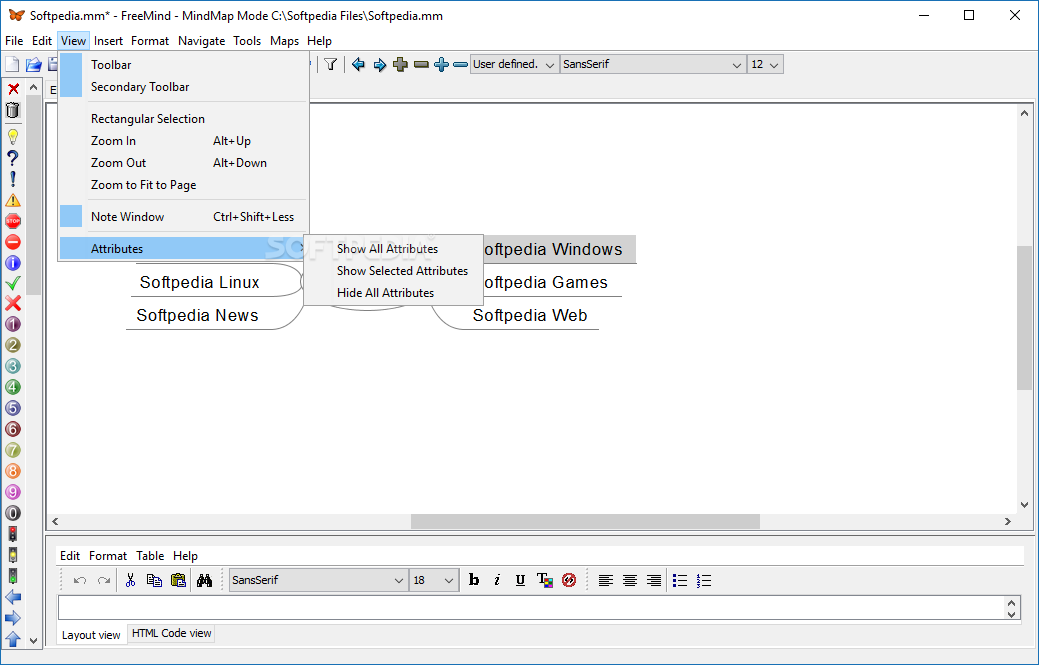Add the exclamation mark important icon
This screenshot has height=665, width=1039.
point(13,179)
